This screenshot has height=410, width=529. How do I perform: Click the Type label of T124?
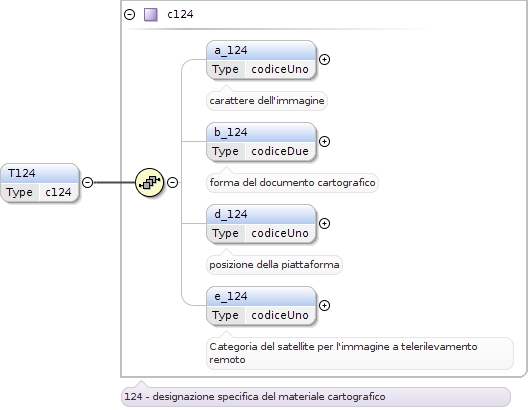[20, 192]
